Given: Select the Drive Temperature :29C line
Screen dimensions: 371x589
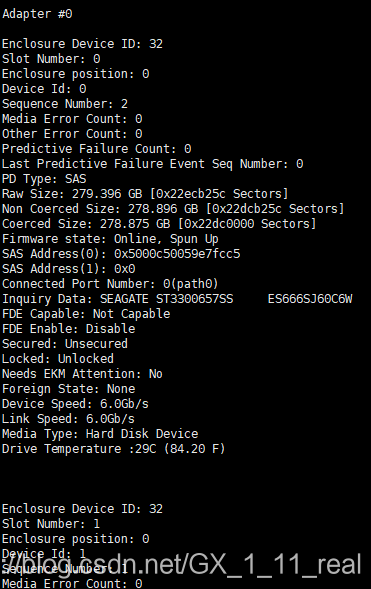Looking at the screenshot, I should [x=114, y=449].
